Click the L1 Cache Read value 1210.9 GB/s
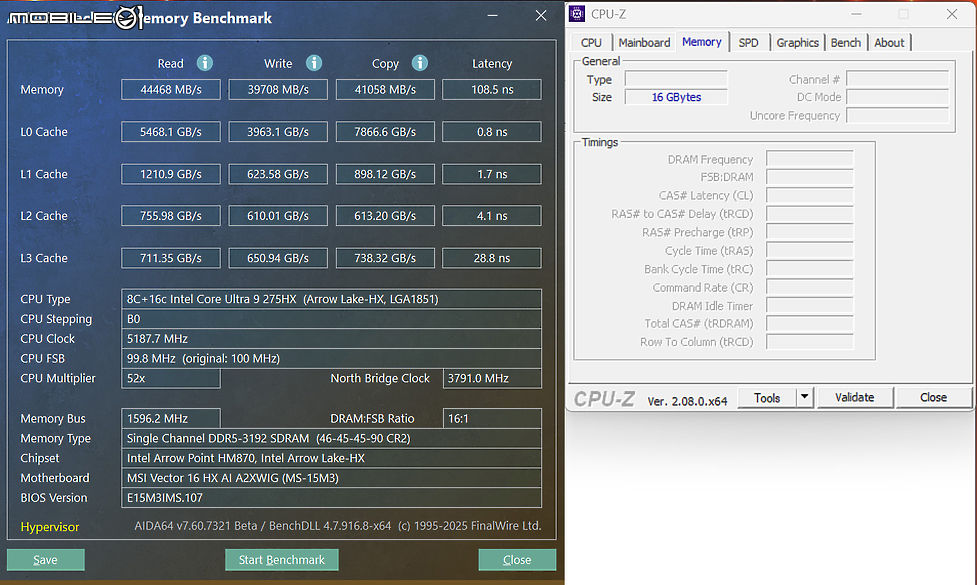Screen dimensions: 977x585 pyautogui.click(x=171, y=174)
